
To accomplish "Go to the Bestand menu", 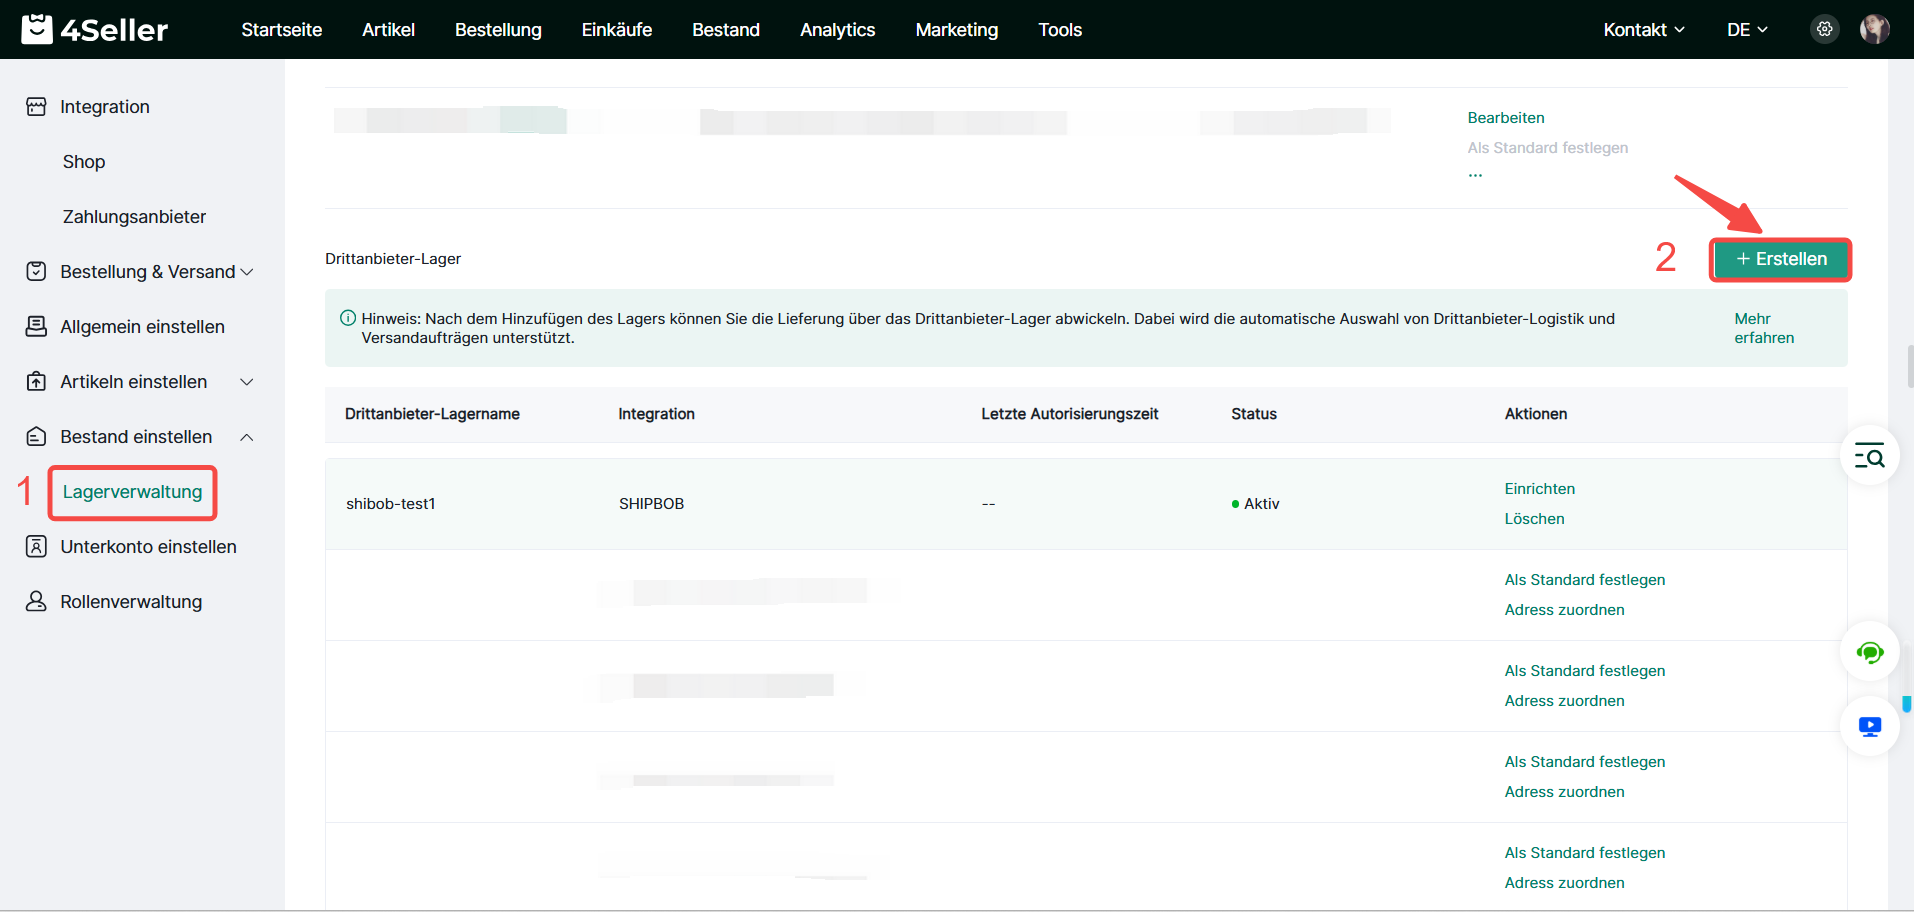I will [725, 30].
